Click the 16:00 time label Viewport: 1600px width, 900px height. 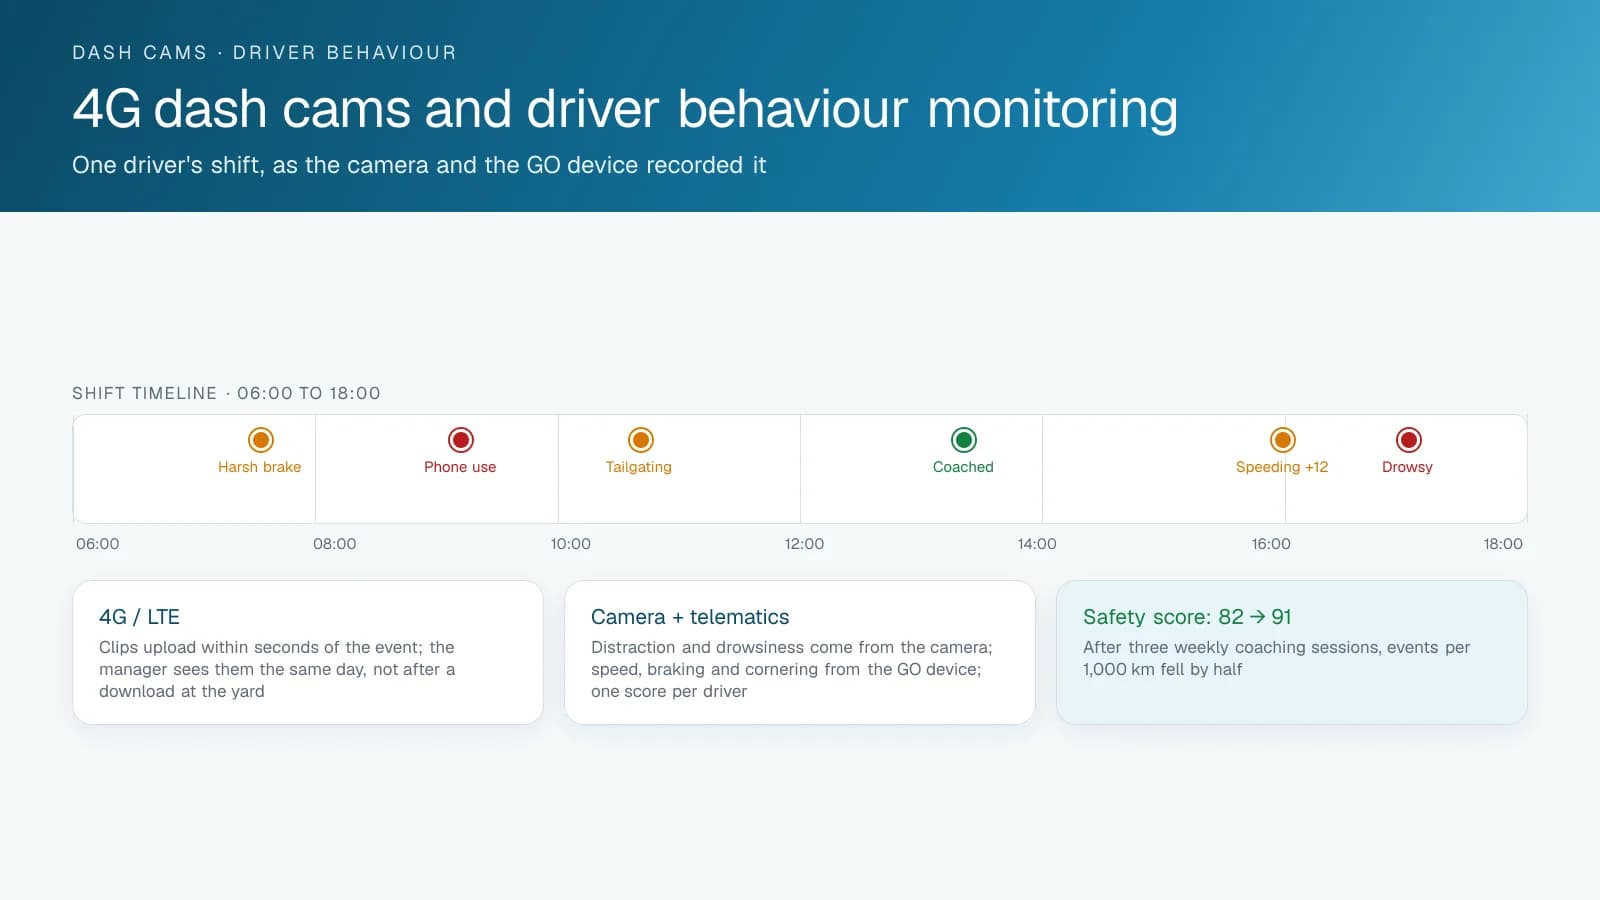pos(1271,544)
